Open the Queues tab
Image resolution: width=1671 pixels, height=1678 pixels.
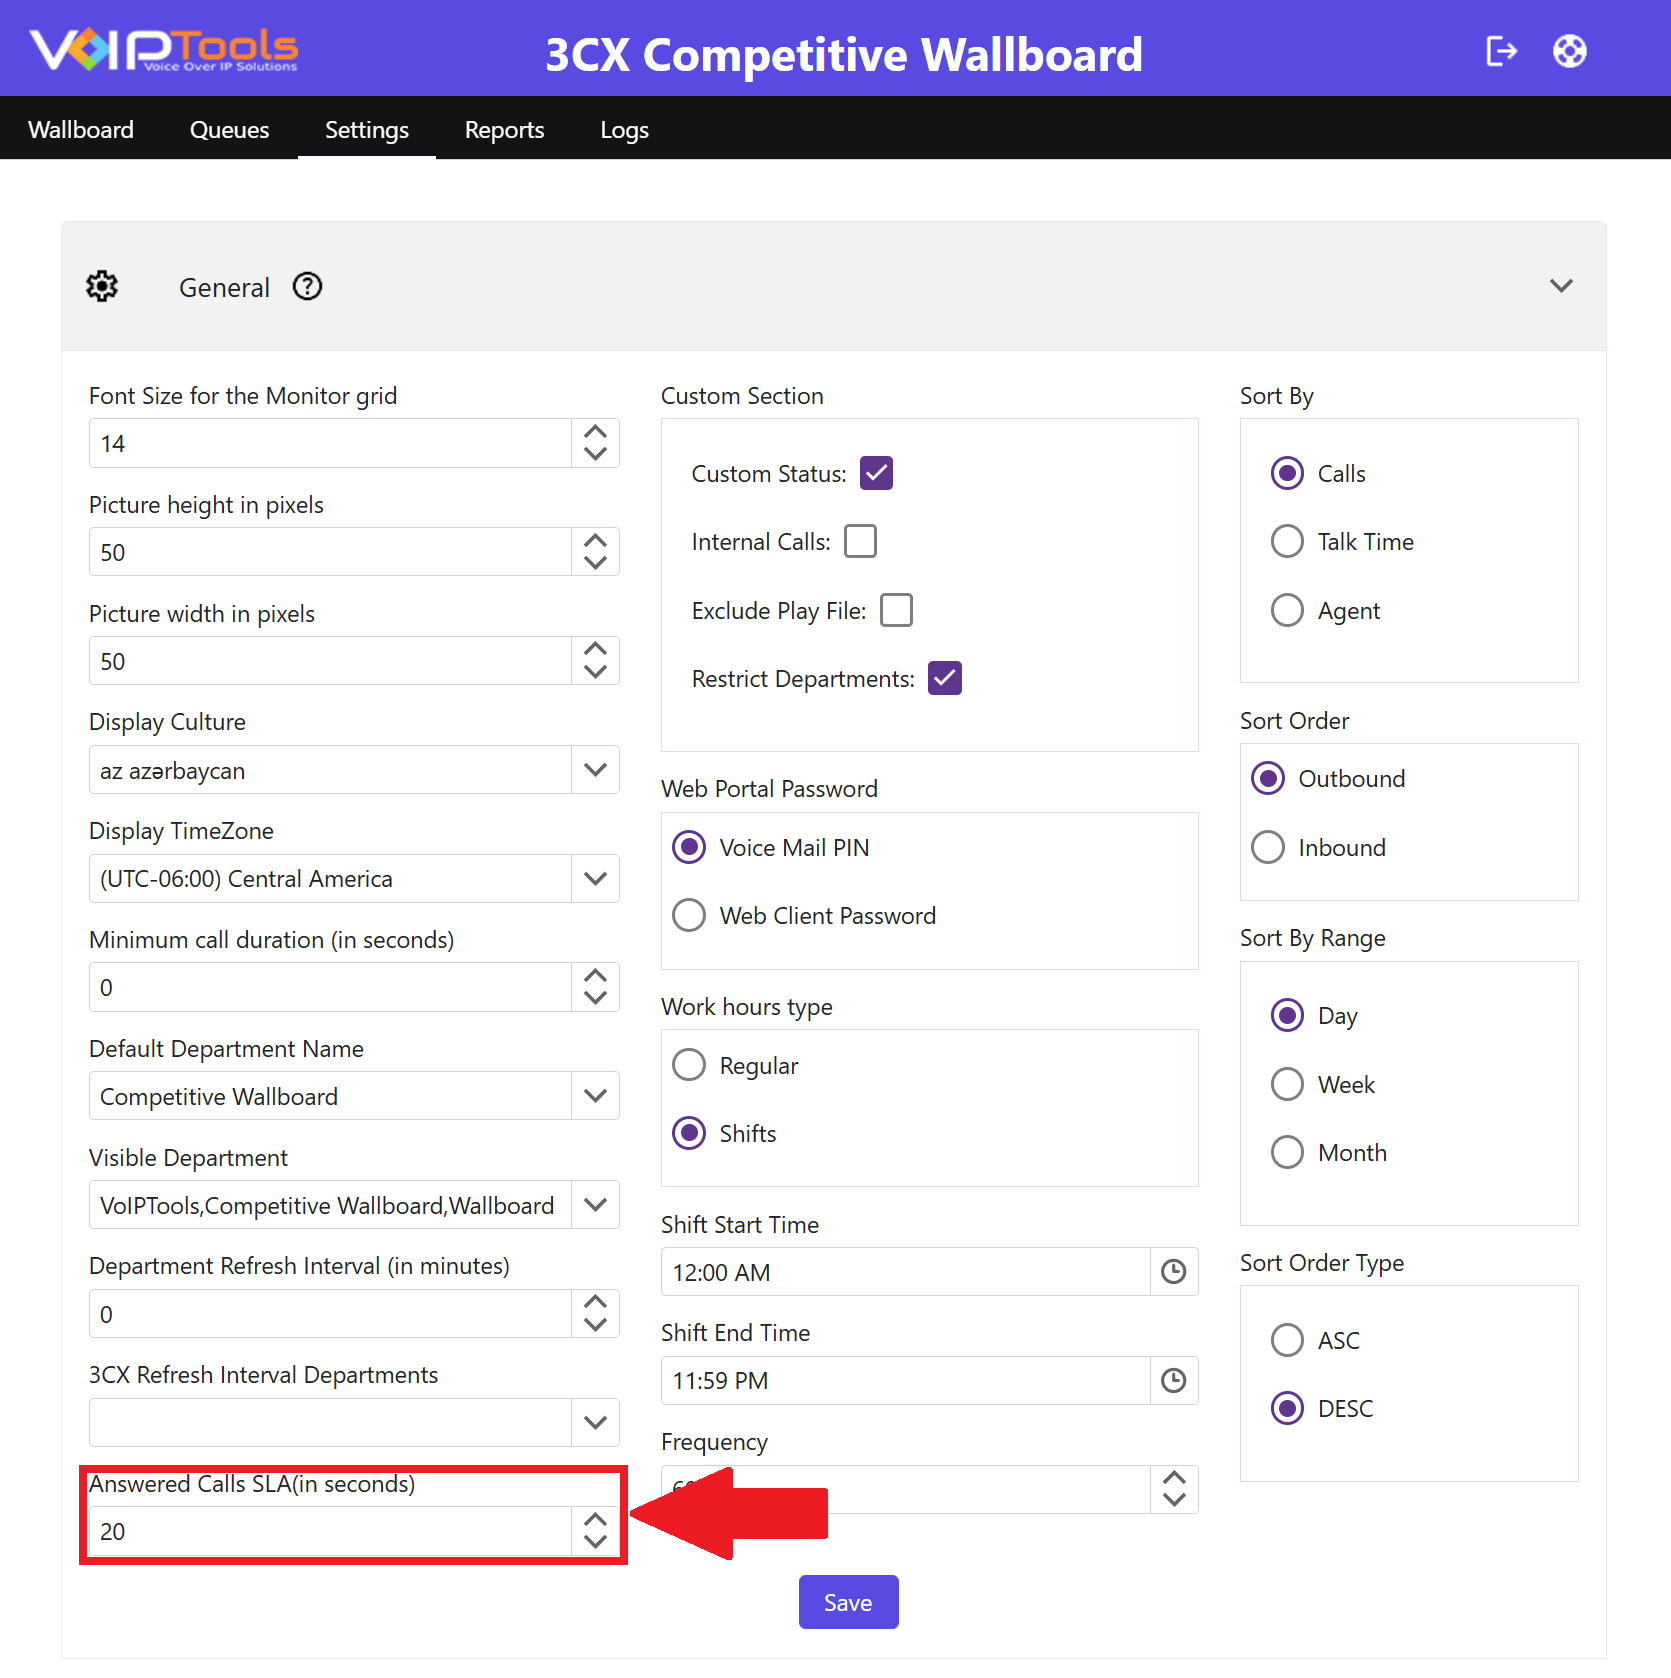point(229,130)
